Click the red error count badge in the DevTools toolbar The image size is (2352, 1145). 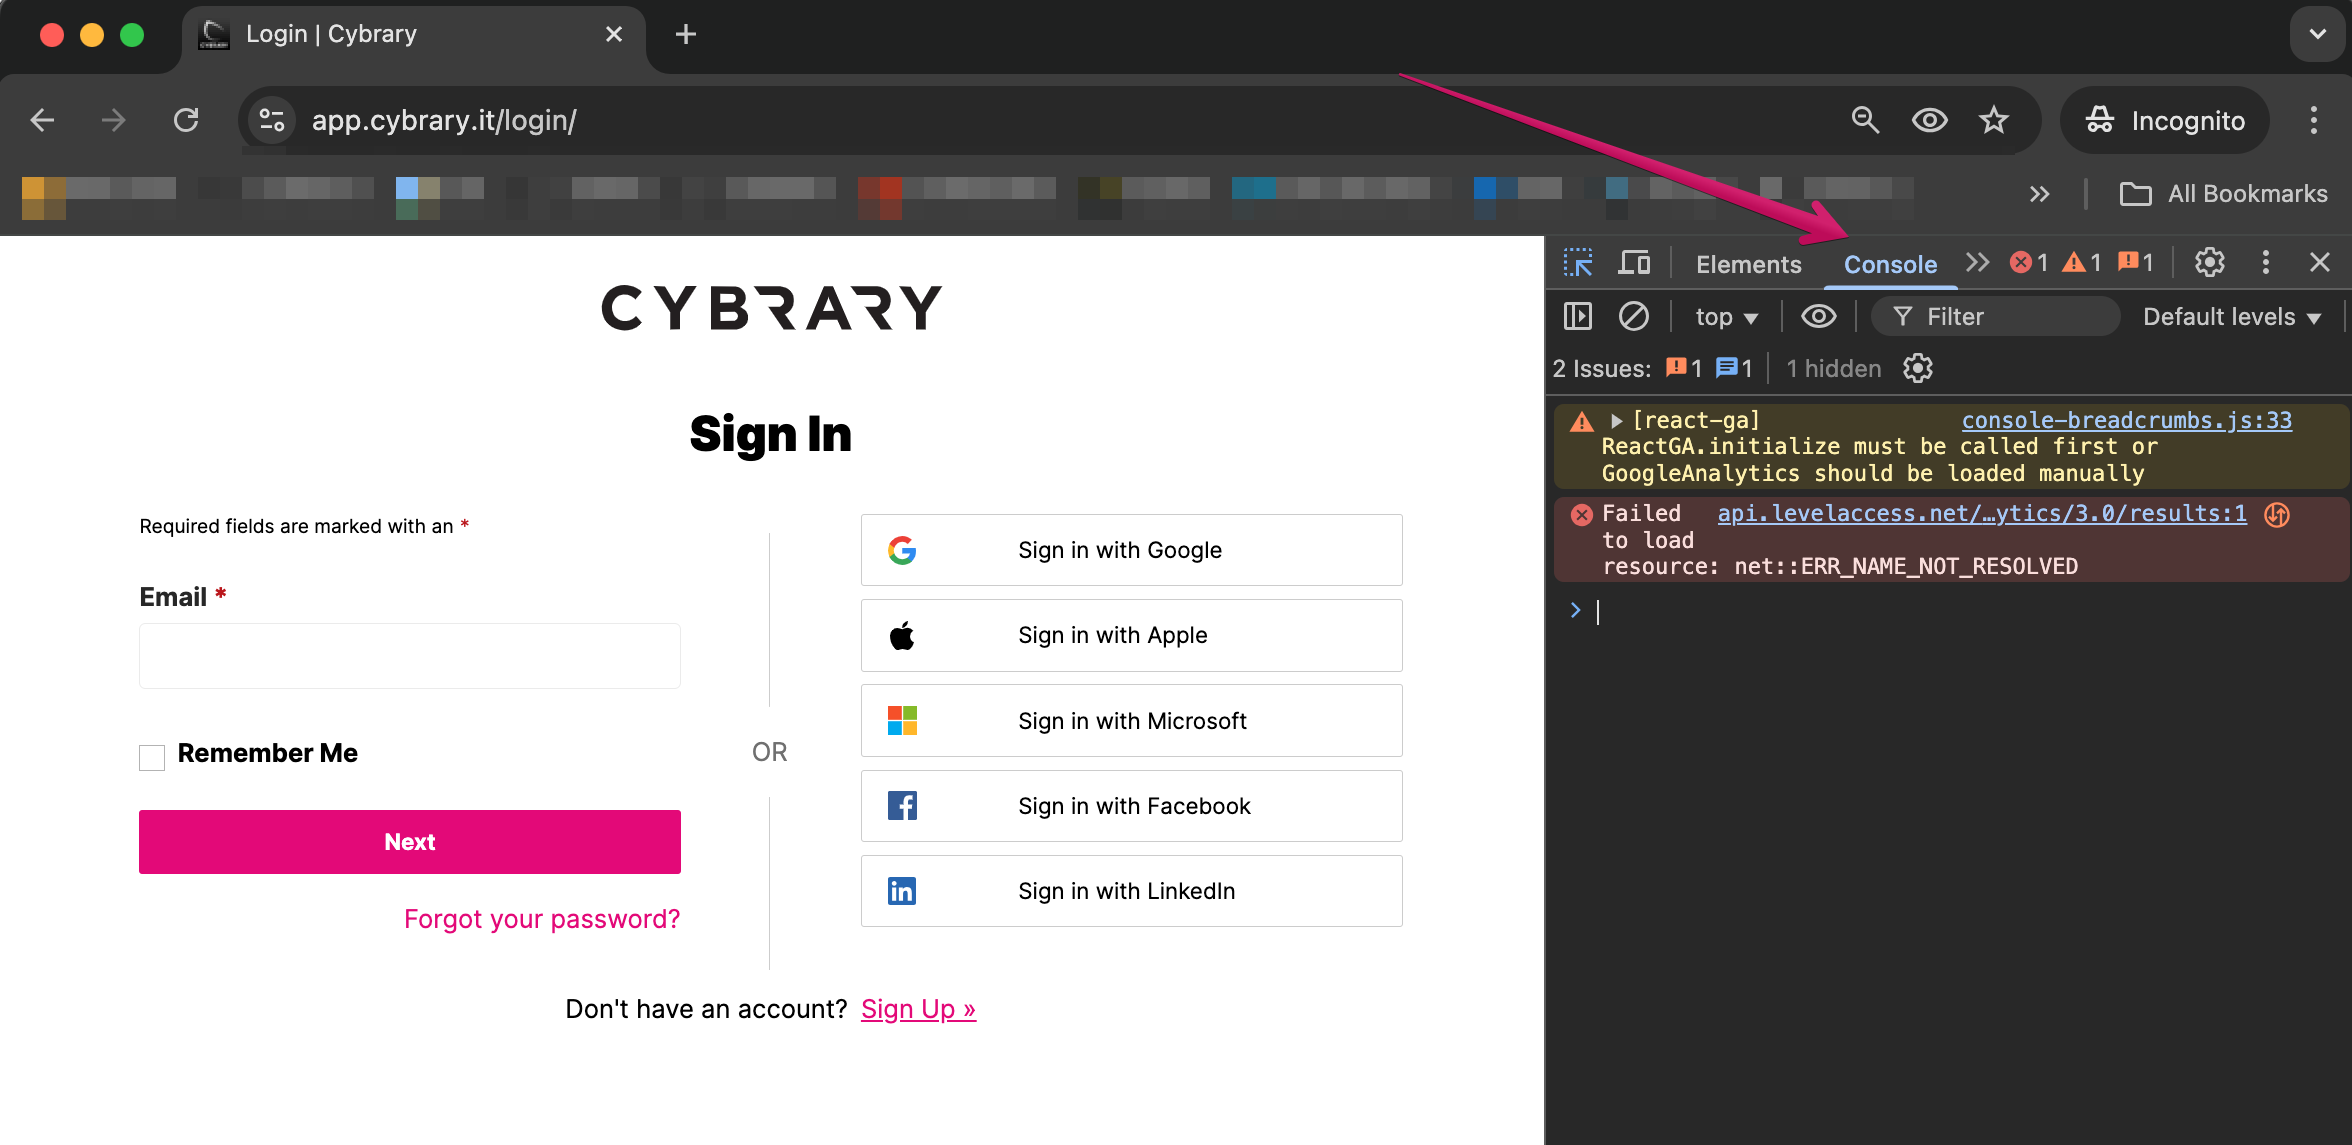click(2029, 262)
